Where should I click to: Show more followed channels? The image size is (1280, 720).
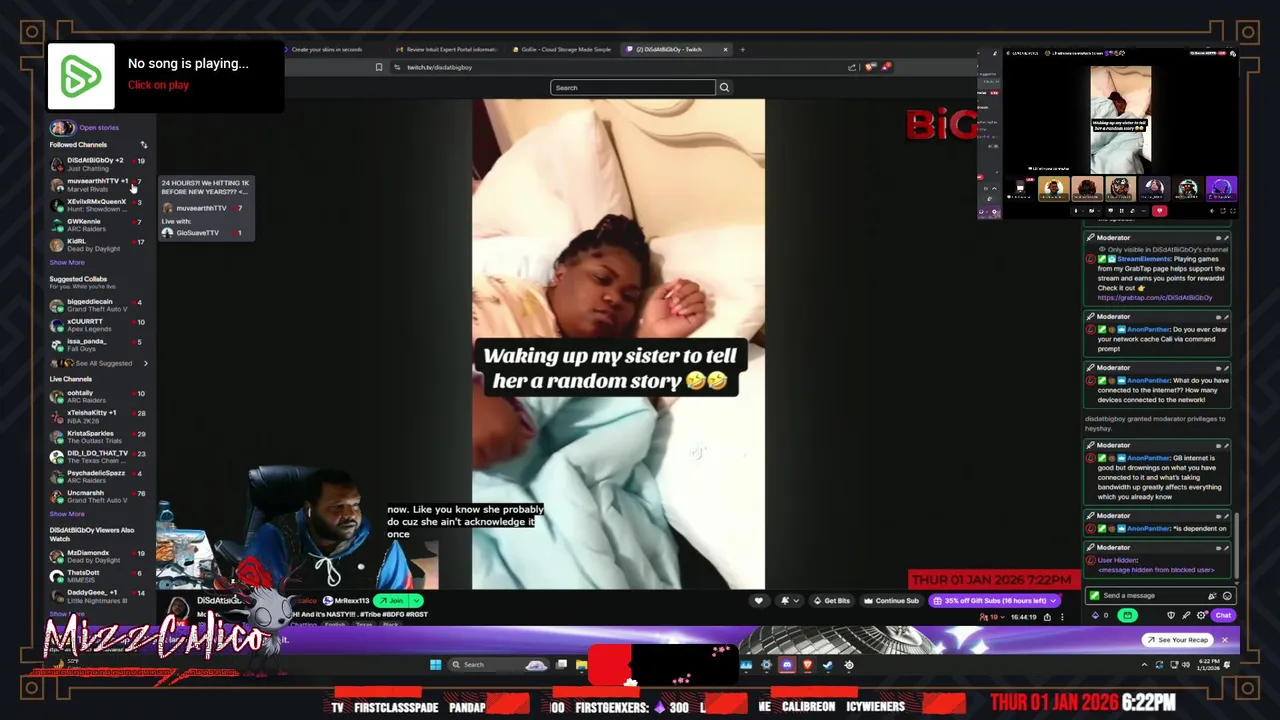point(67,263)
